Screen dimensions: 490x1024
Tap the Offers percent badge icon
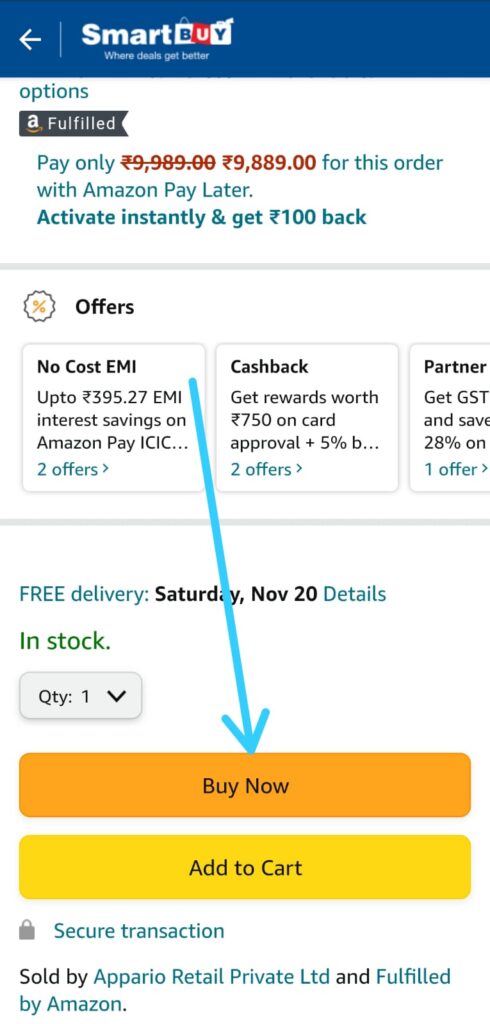coord(39,307)
